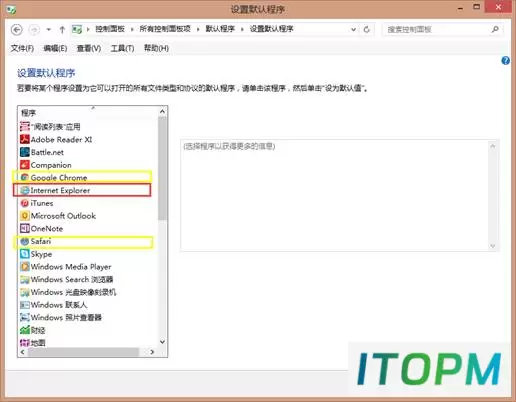The width and height of the screenshot is (516, 402).
Task: Select the Windows Media Player icon
Action: 25,266
